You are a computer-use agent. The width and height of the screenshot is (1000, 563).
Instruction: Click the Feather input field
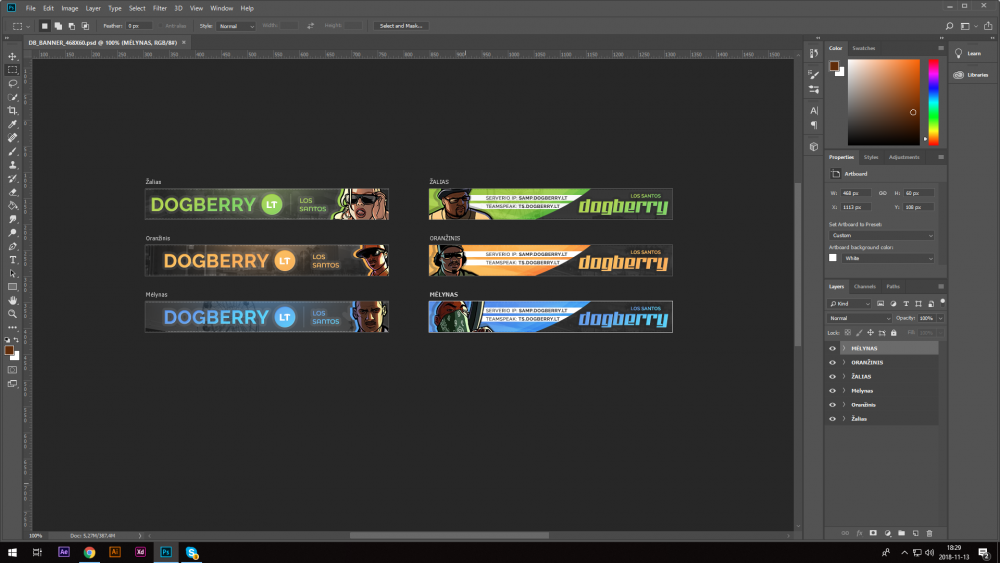tap(139, 26)
